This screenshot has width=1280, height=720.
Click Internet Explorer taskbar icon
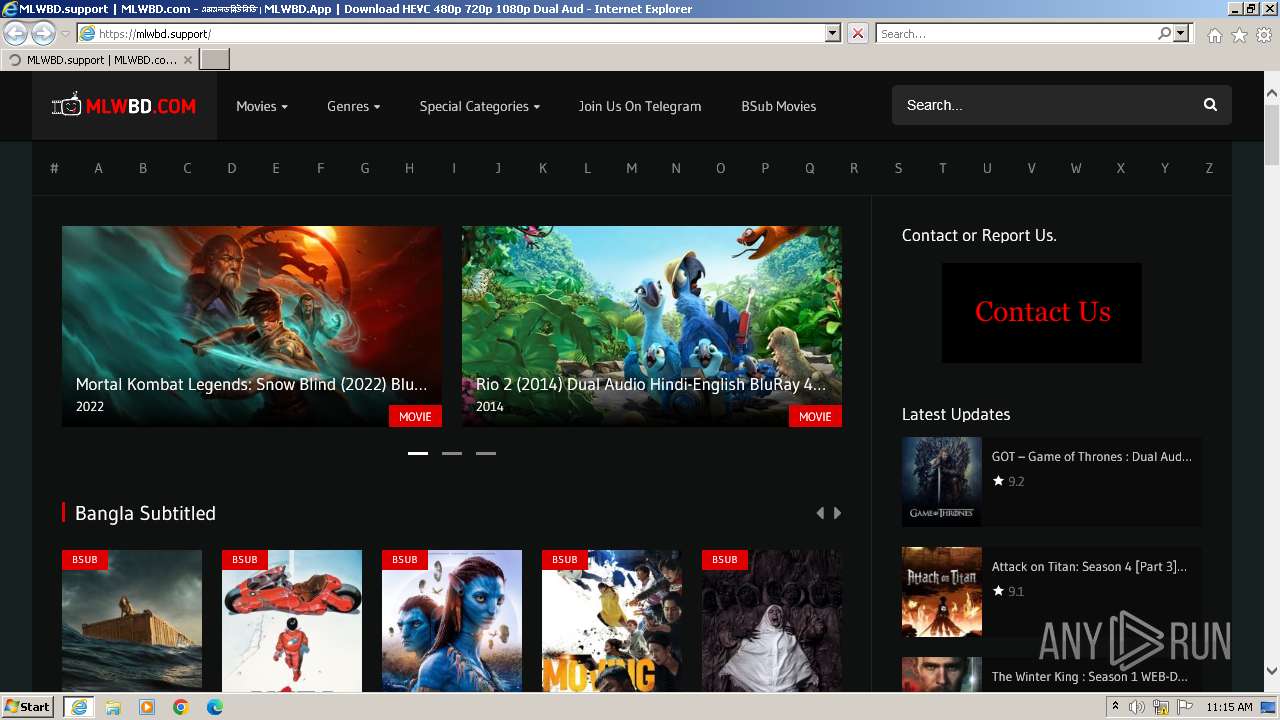click(x=78, y=707)
